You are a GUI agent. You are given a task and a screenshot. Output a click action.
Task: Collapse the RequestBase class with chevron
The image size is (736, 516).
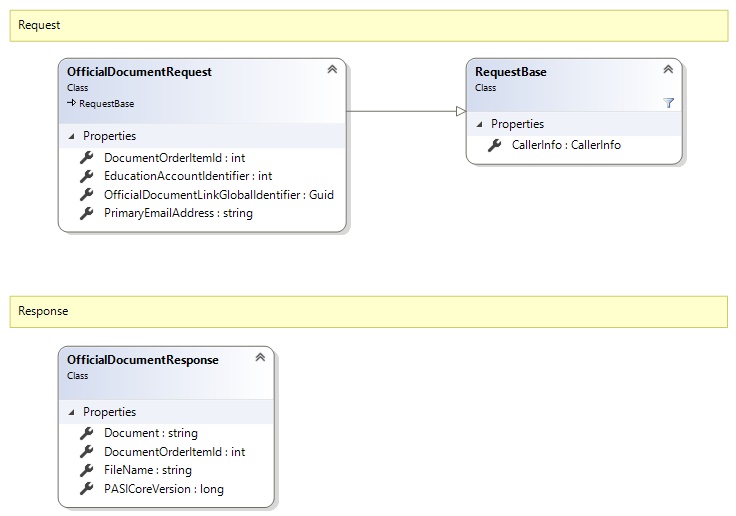668,70
